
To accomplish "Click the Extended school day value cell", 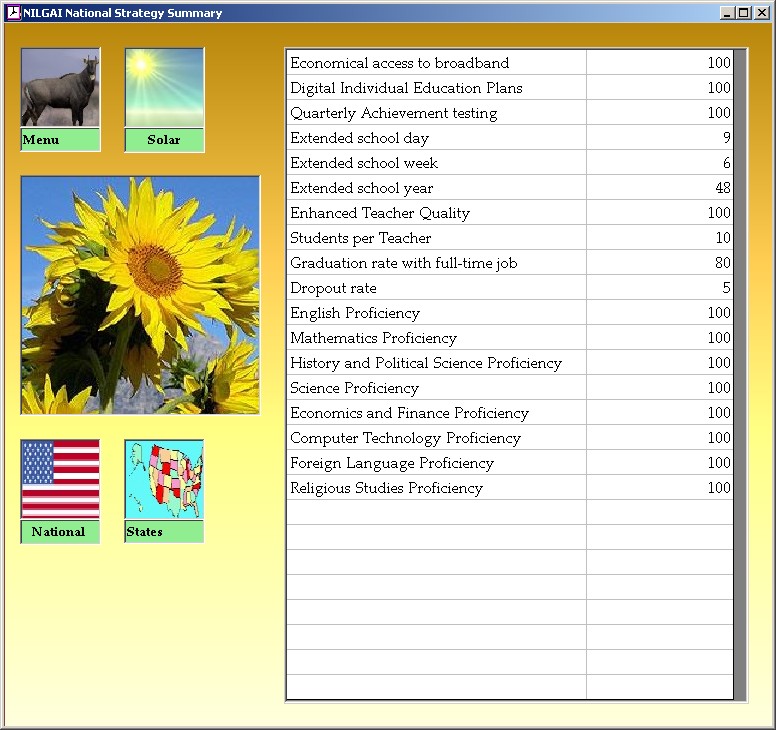I will (659, 138).
